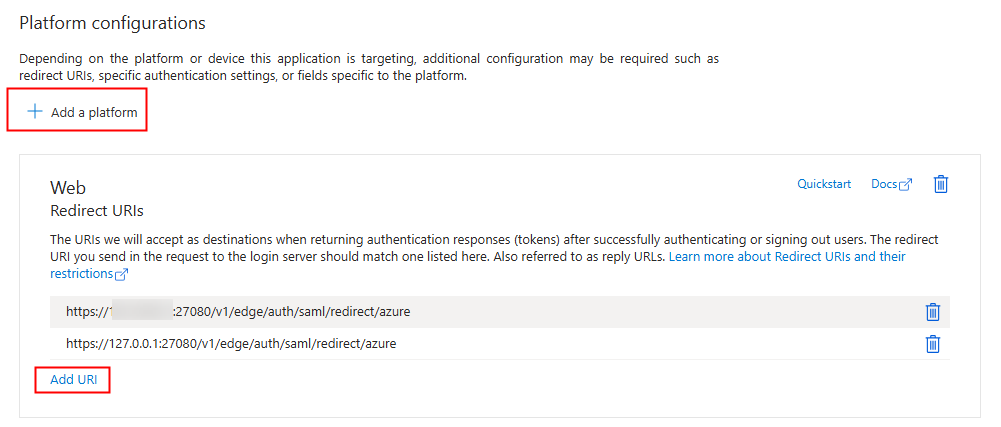
Task: Delete the Web platform using its trash icon
Action: click(x=940, y=184)
